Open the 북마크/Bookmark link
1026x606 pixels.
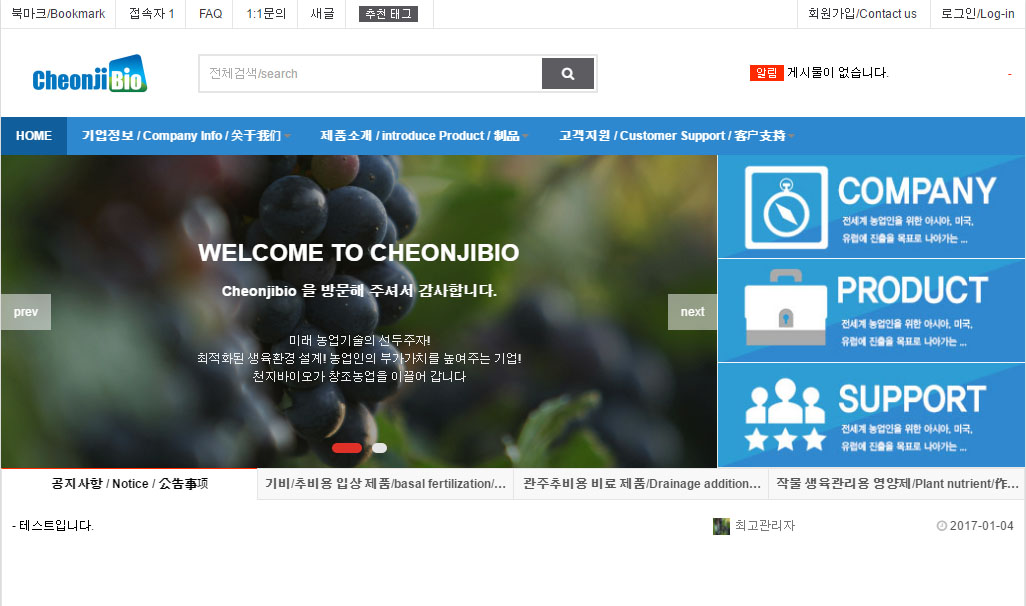(x=58, y=14)
